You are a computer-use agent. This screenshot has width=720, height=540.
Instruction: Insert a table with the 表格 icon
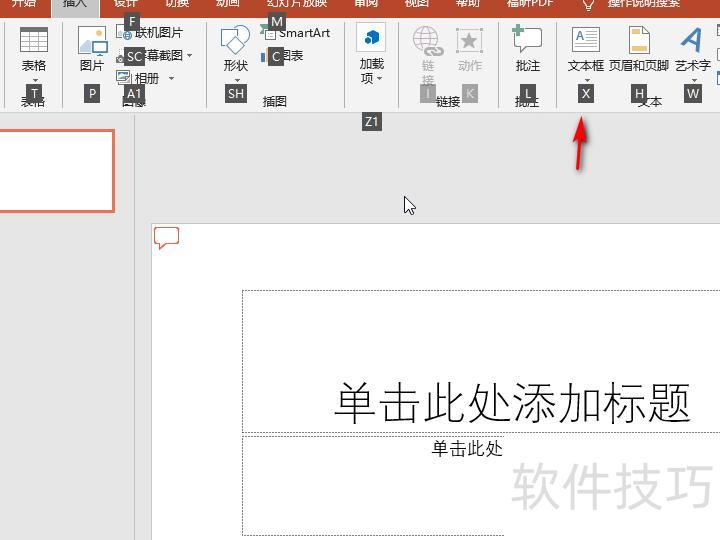click(34, 39)
